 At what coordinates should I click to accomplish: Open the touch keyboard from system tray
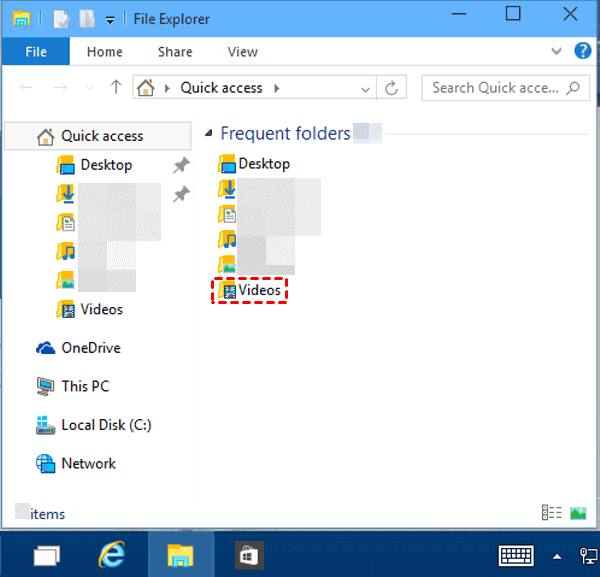point(515,556)
